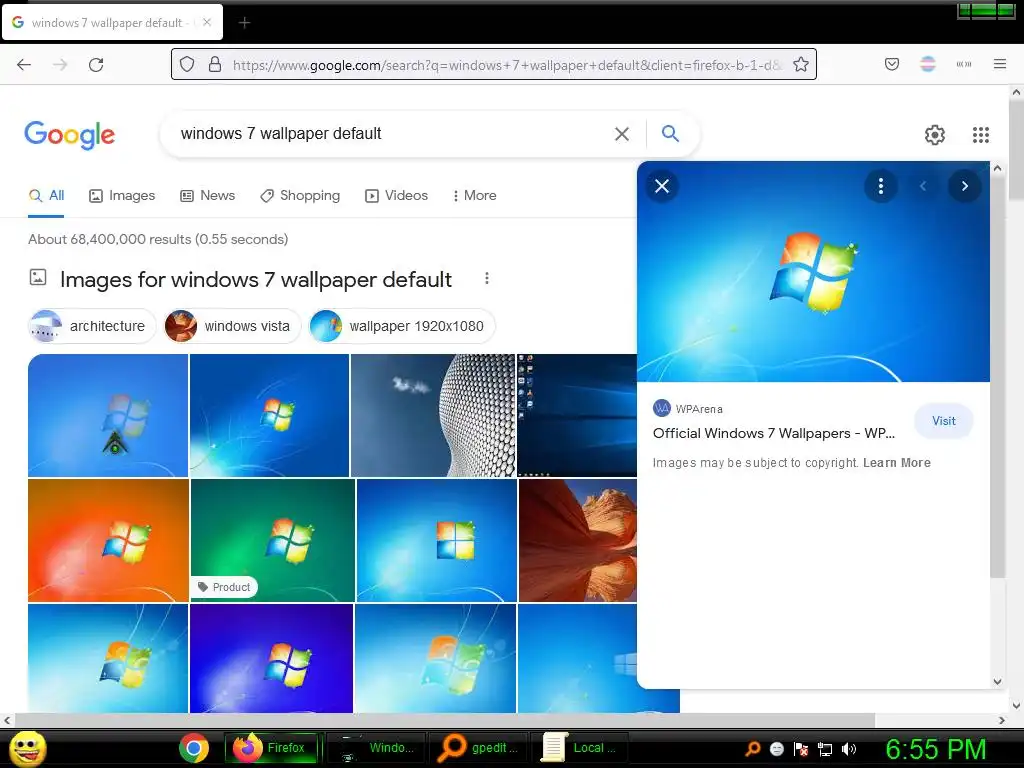Click the orange search tray icon
This screenshot has height=768, width=1024.
click(x=753, y=748)
